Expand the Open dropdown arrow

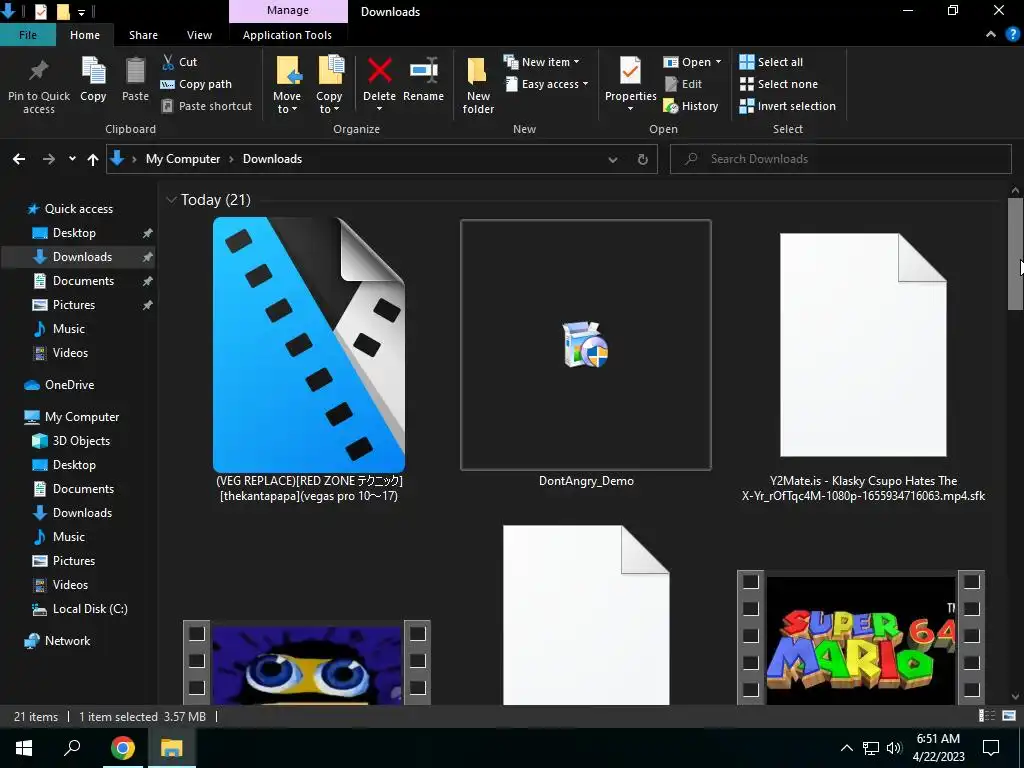coord(718,62)
